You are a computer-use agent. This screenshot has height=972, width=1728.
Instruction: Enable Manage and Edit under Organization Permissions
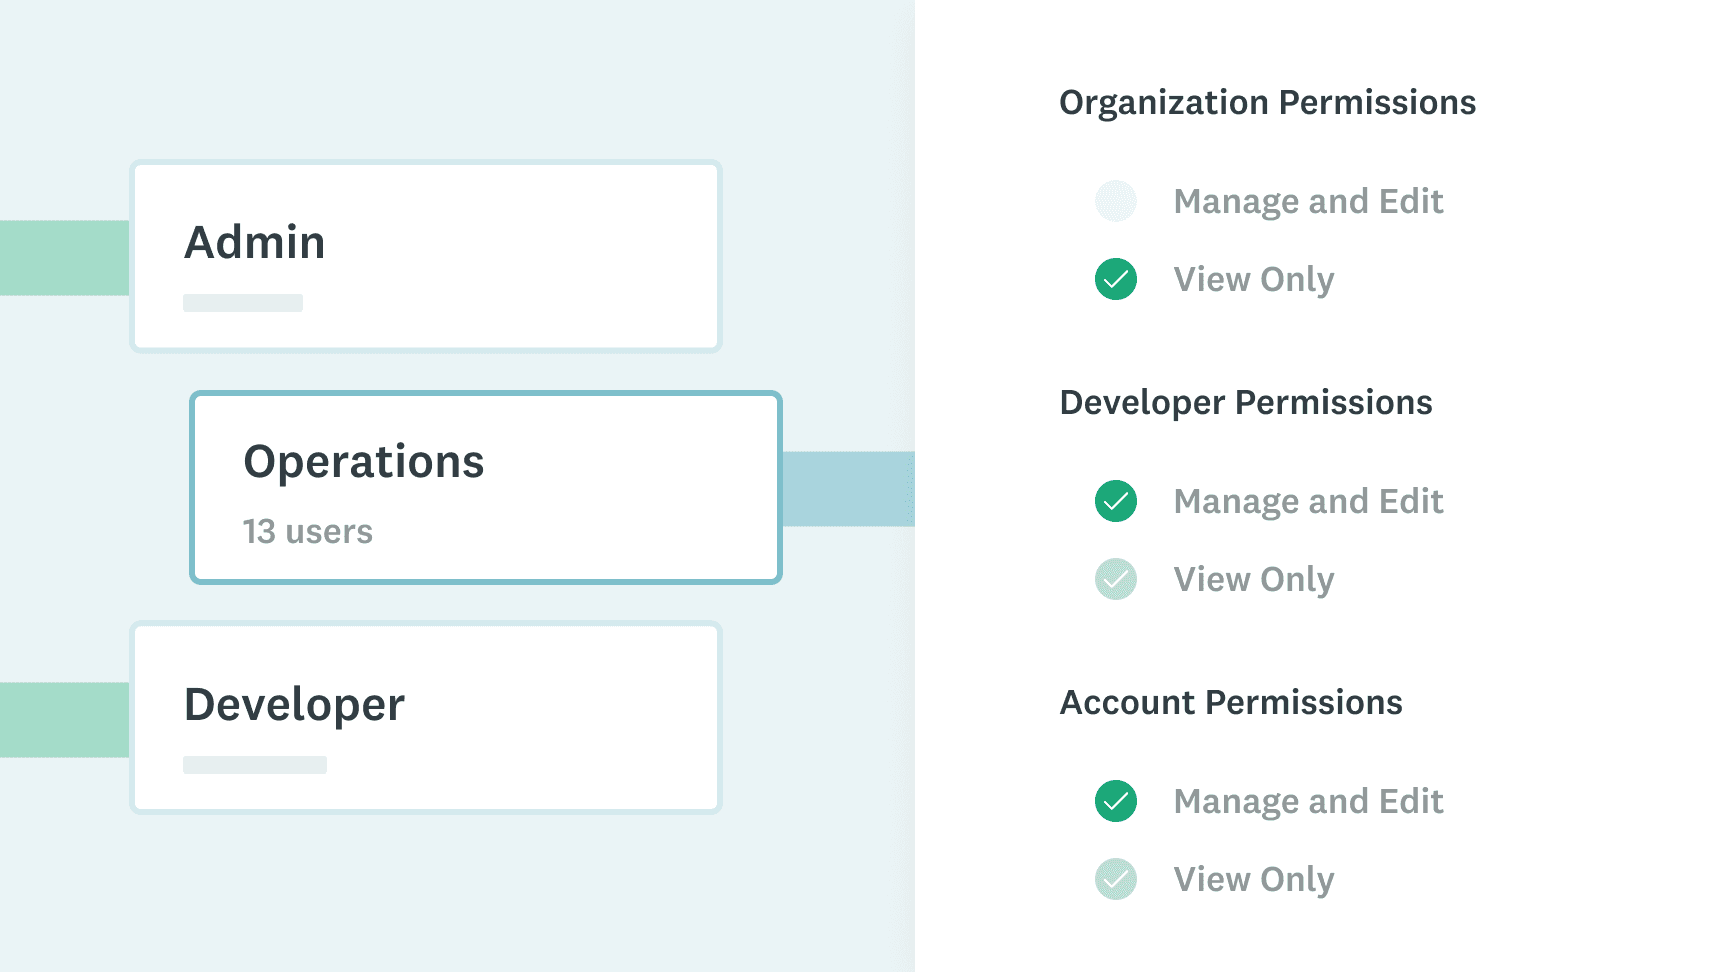(x=1116, y=201)
